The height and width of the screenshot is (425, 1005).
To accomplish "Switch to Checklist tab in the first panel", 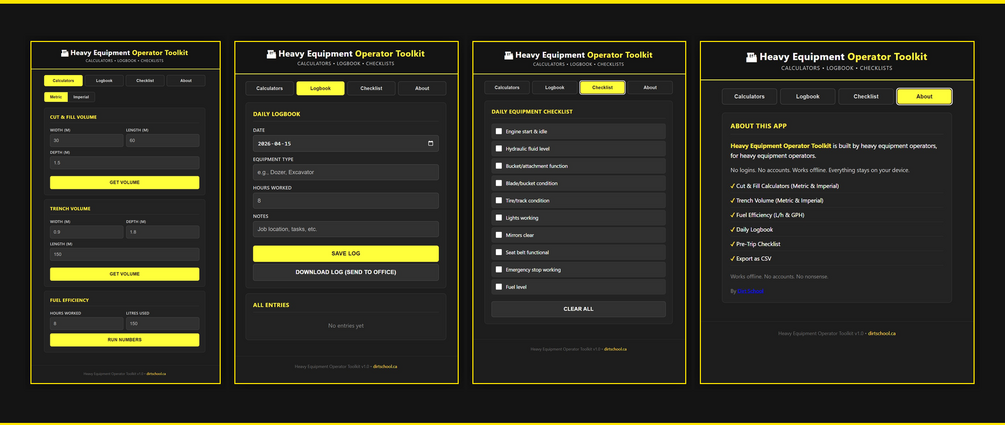I will coord(145,81).
